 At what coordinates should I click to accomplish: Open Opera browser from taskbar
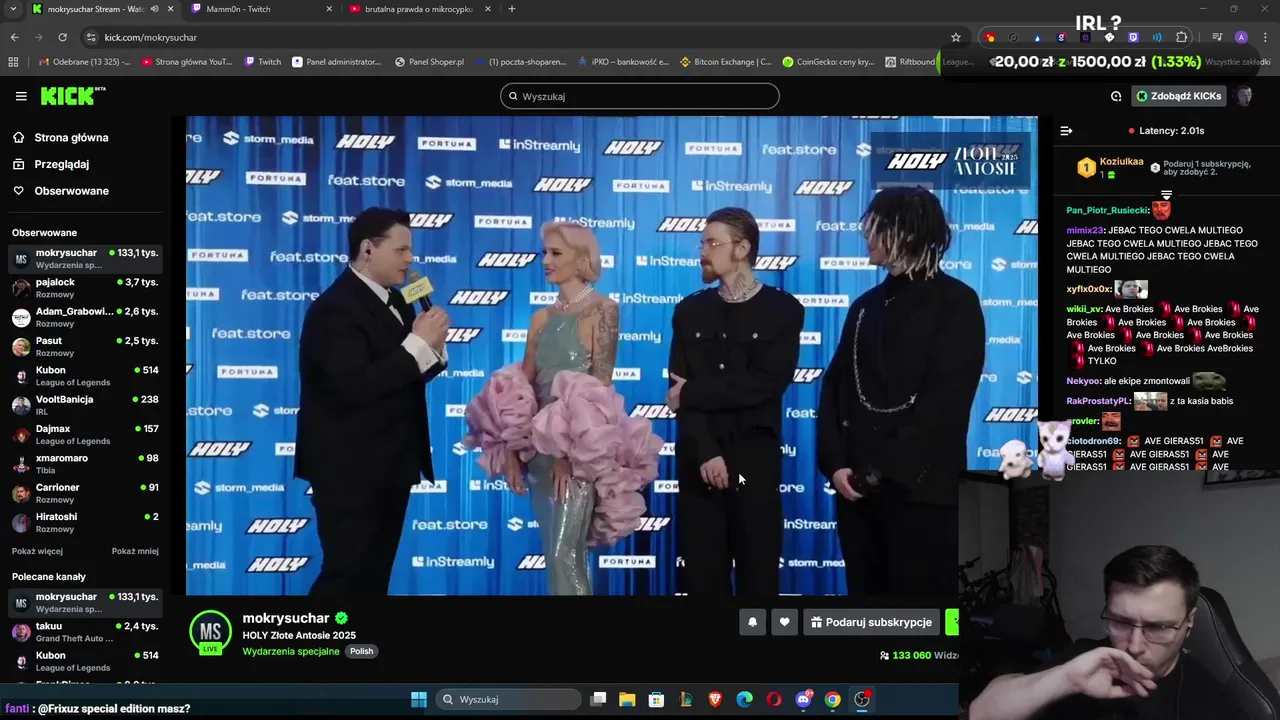[x=774, y=699]
